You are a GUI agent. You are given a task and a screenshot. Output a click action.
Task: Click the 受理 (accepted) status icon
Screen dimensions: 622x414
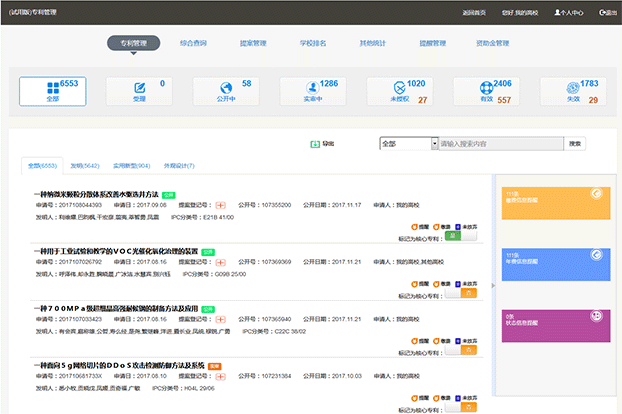click(139, 88)
